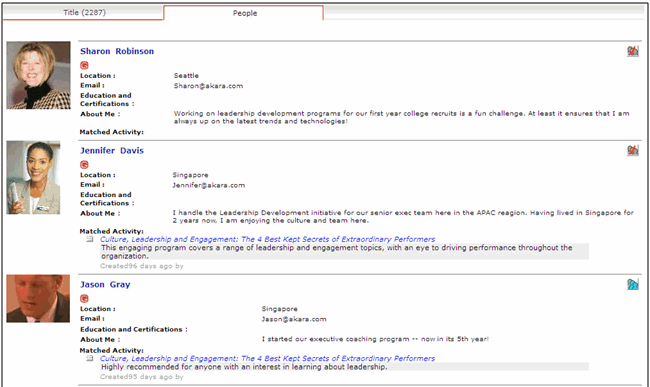The width and height of the screenshot is (650, 387).
Task: Click the document icon beside Jennifer Davis's matched activity
Action: [x=90, y=239]
